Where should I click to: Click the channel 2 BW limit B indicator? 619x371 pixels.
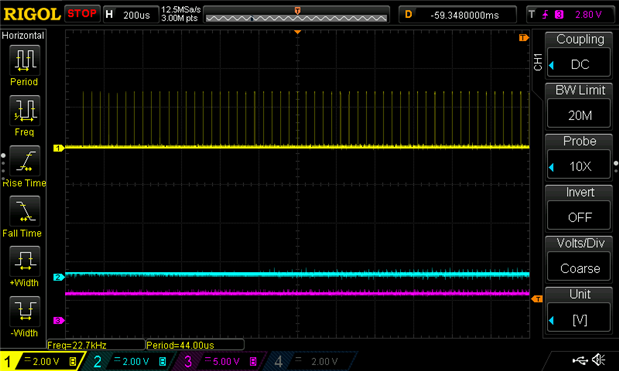pos(162,361)
